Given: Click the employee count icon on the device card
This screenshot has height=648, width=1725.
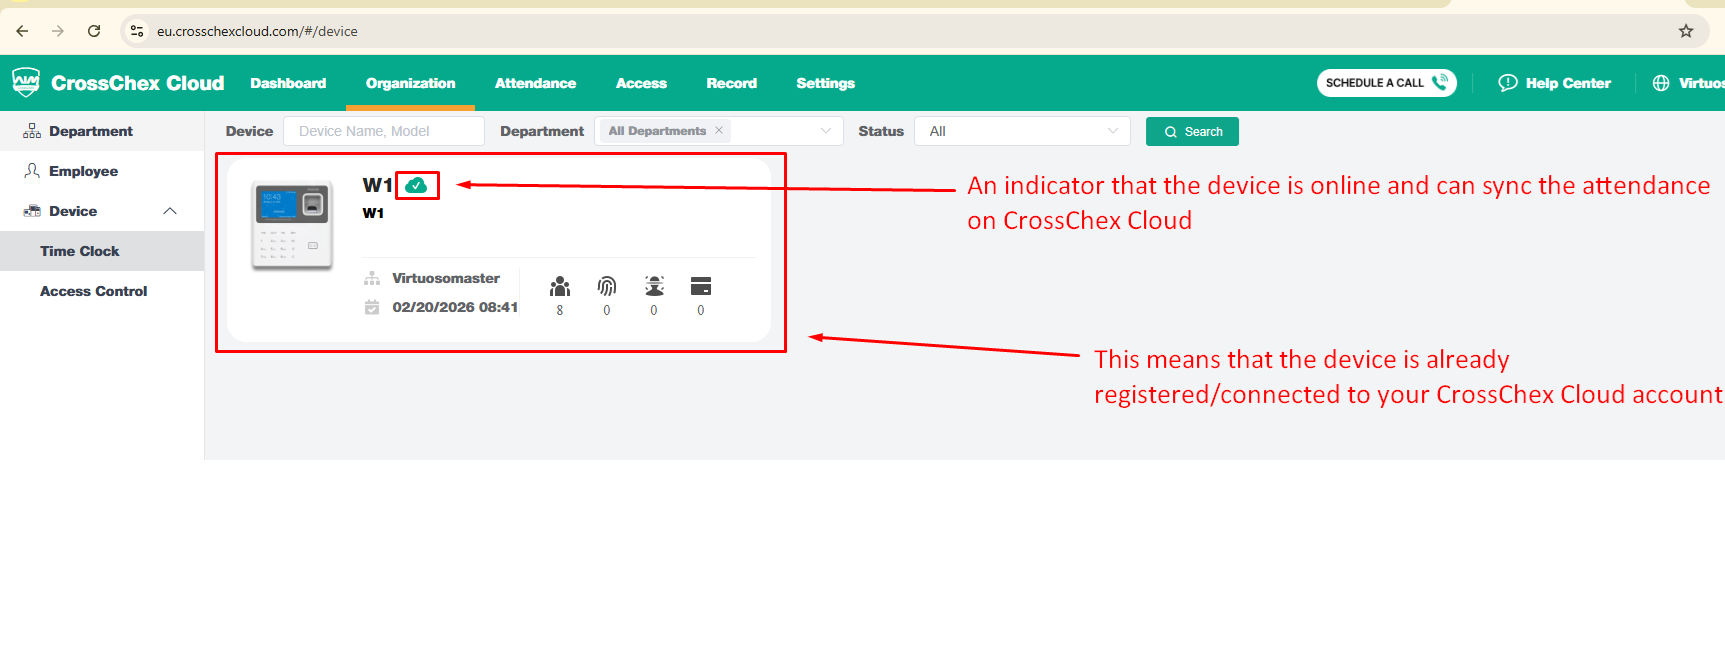Looking at the screenshot, I should tap(560, 287).
